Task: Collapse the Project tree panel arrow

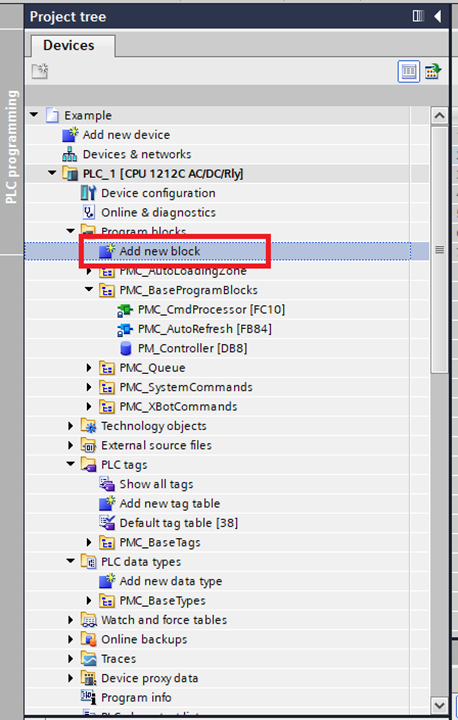Action: point(438,17)
